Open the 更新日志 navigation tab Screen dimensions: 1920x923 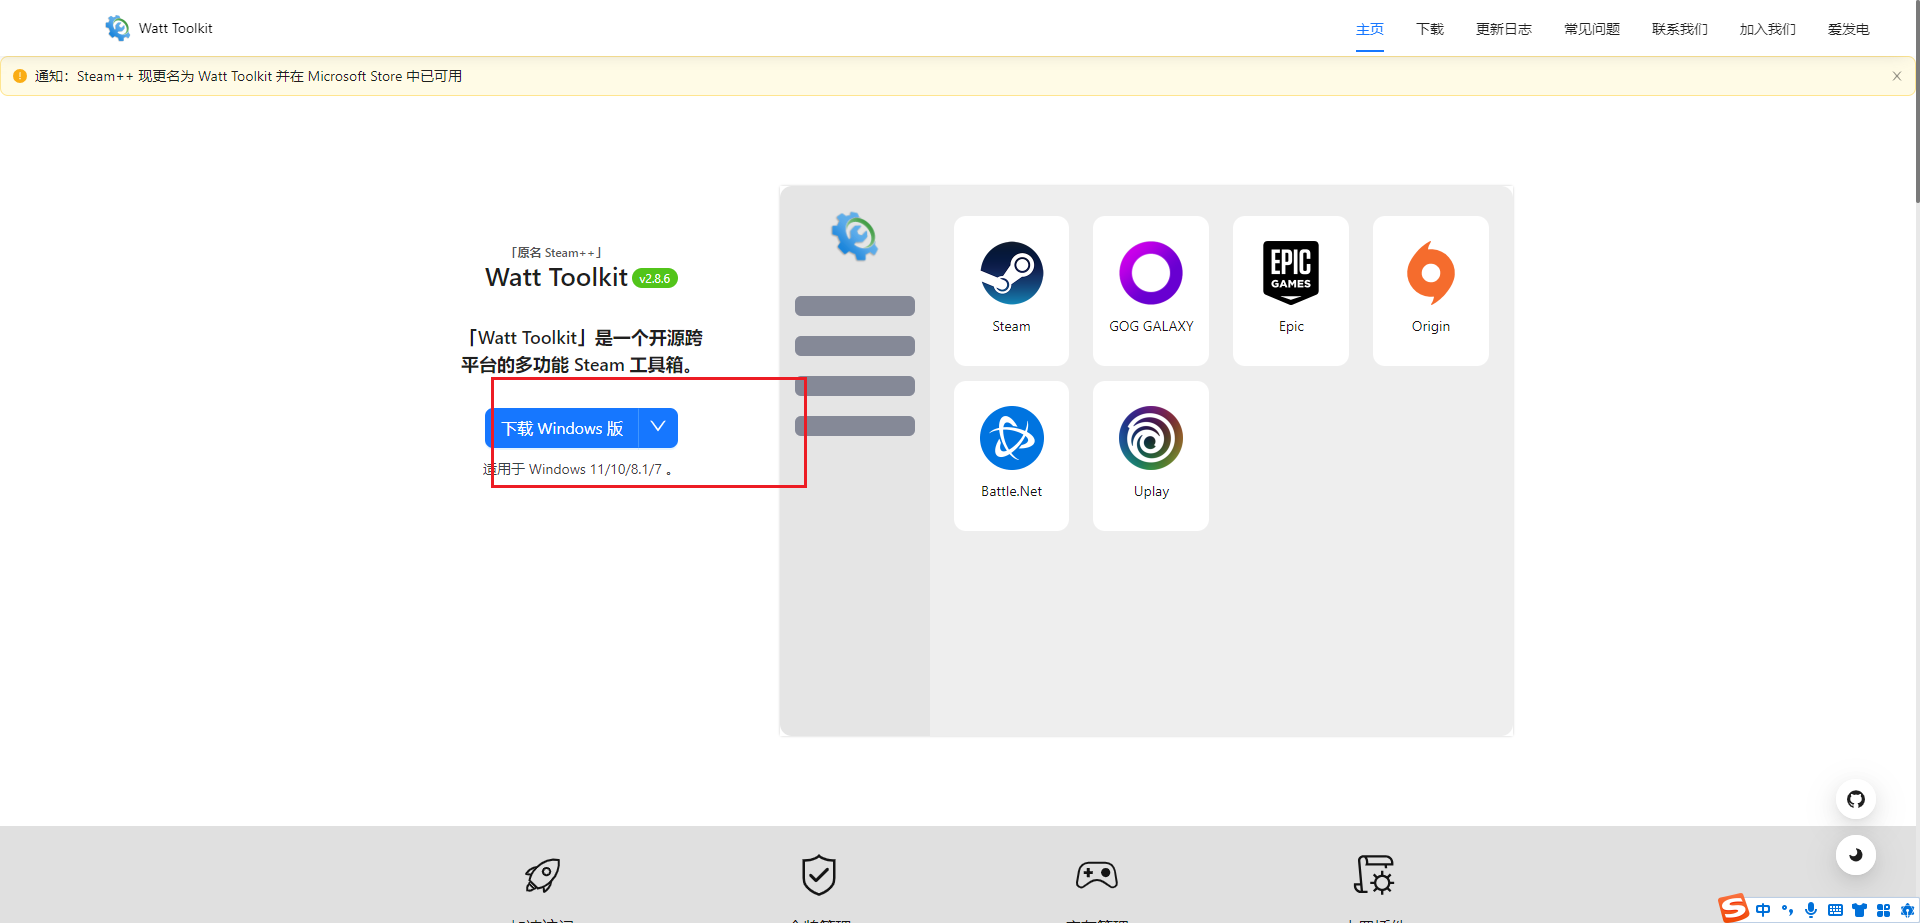coord(1503,29)
